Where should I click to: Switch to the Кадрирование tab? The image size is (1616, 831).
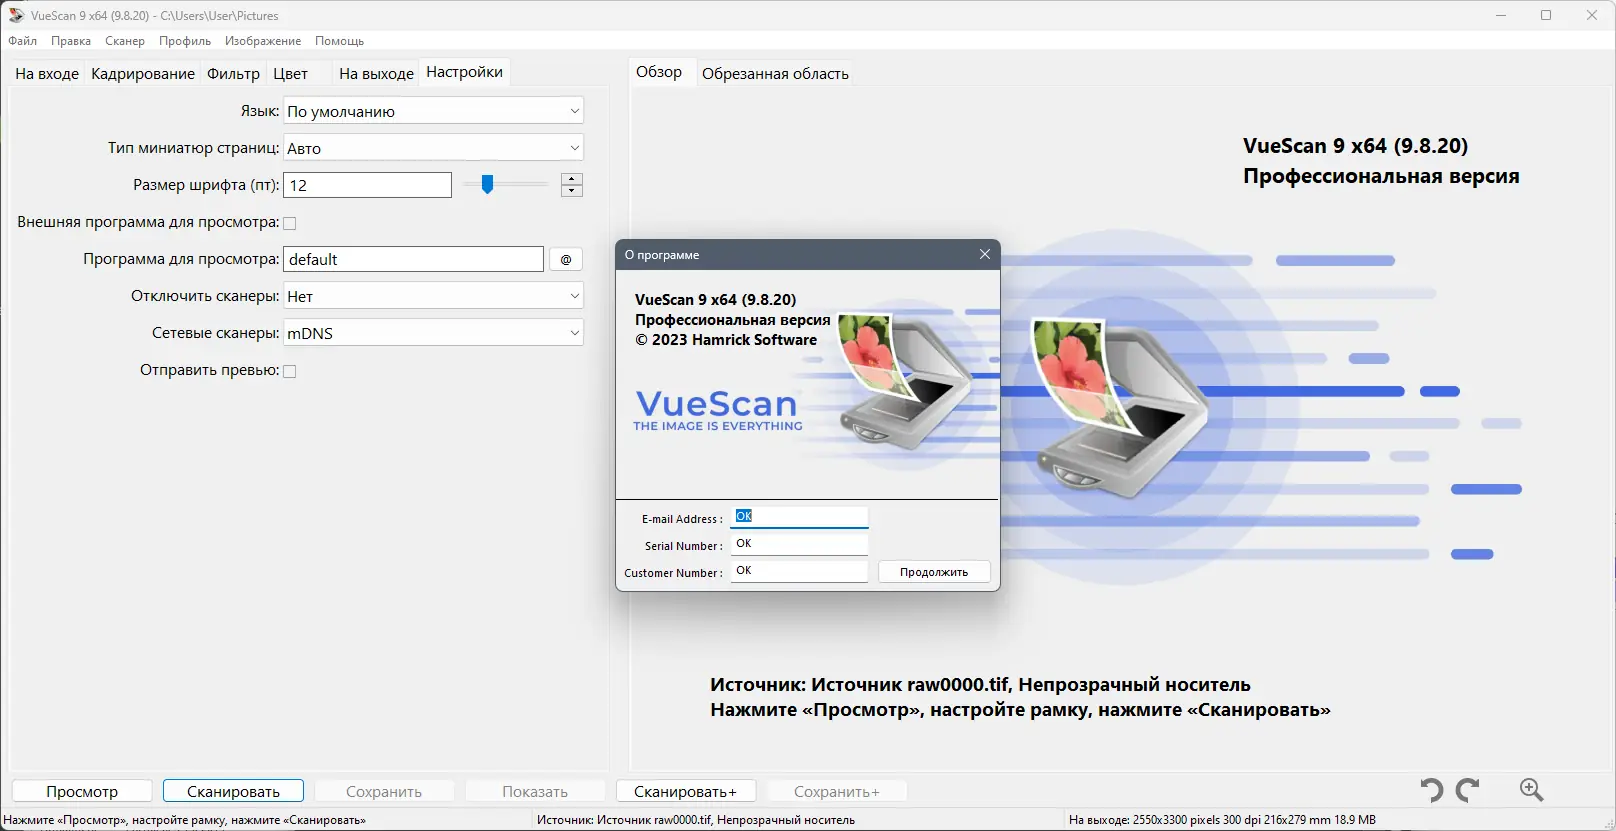click(x=143, y=73)
